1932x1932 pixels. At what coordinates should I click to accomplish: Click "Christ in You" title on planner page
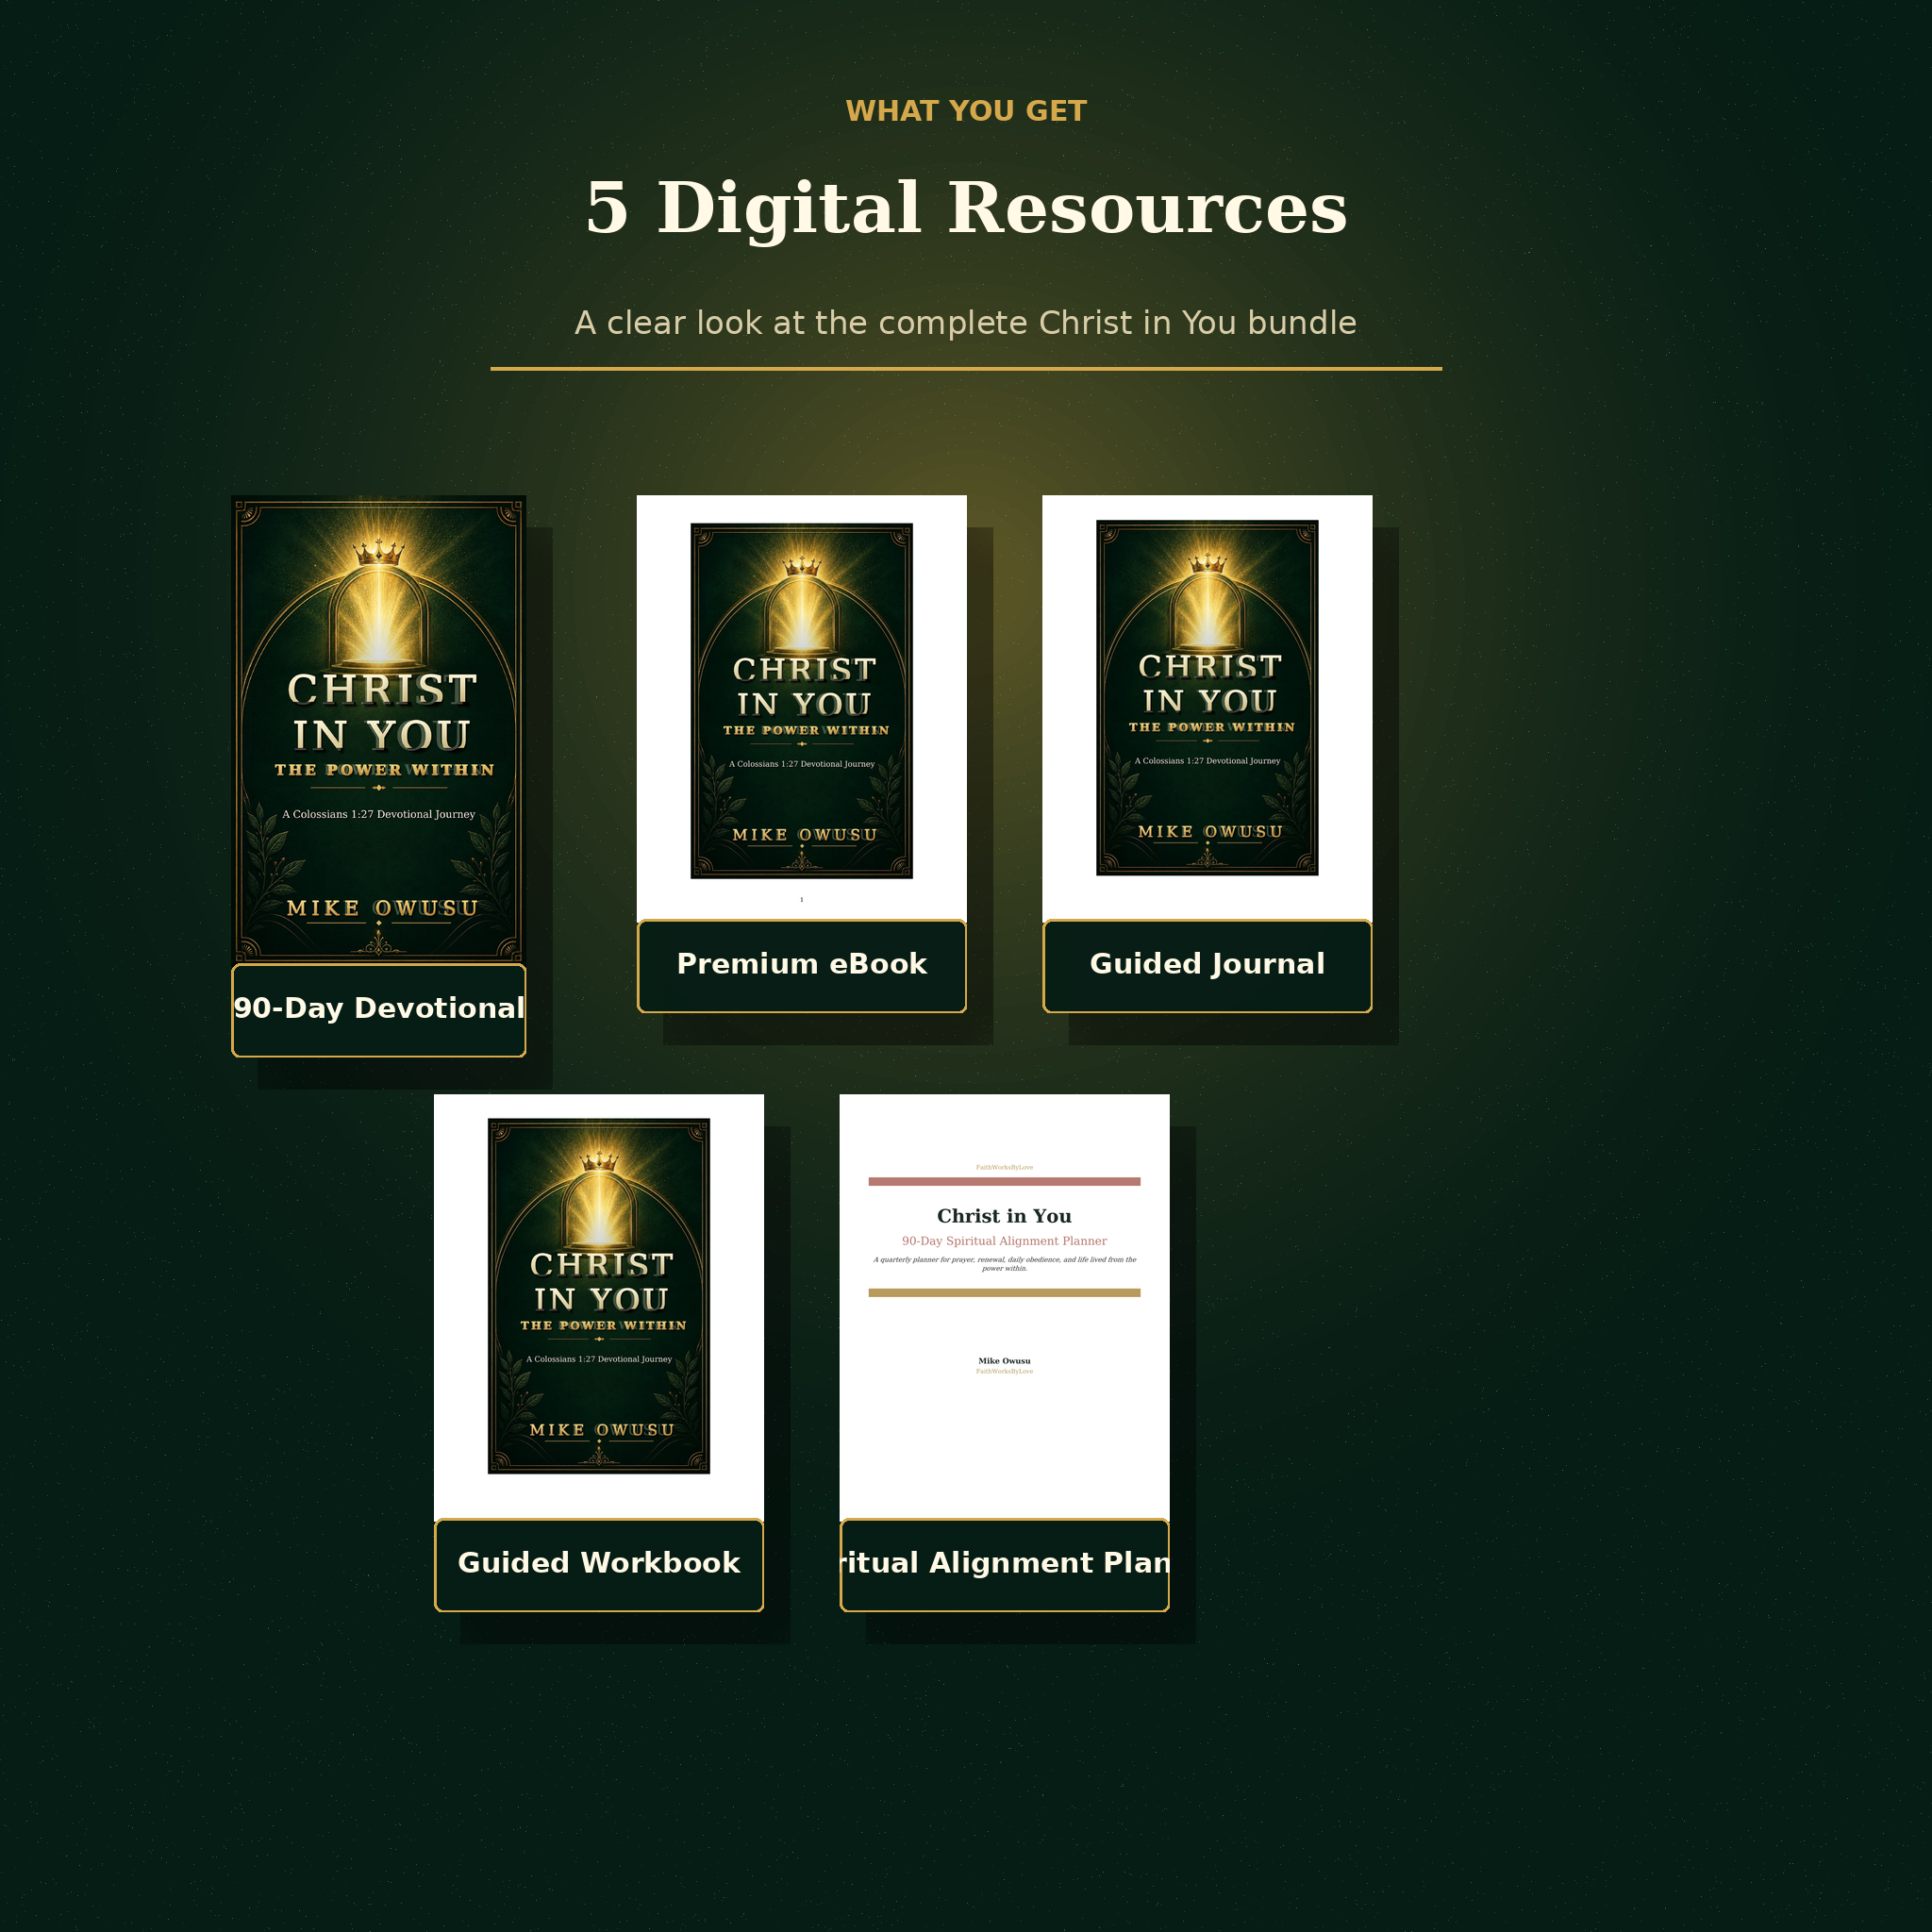click(1004, 1216)
